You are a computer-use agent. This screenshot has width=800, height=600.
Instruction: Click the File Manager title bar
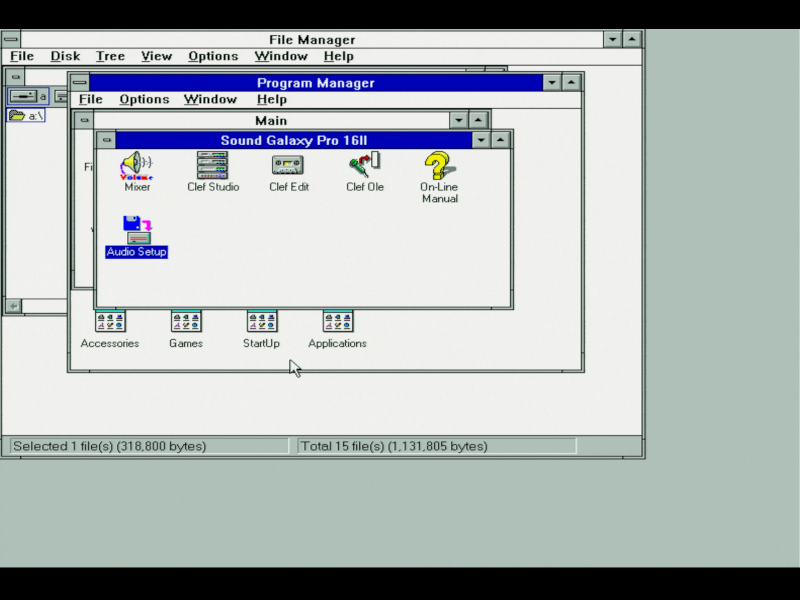pyautogui.click(x=312, y=39)
